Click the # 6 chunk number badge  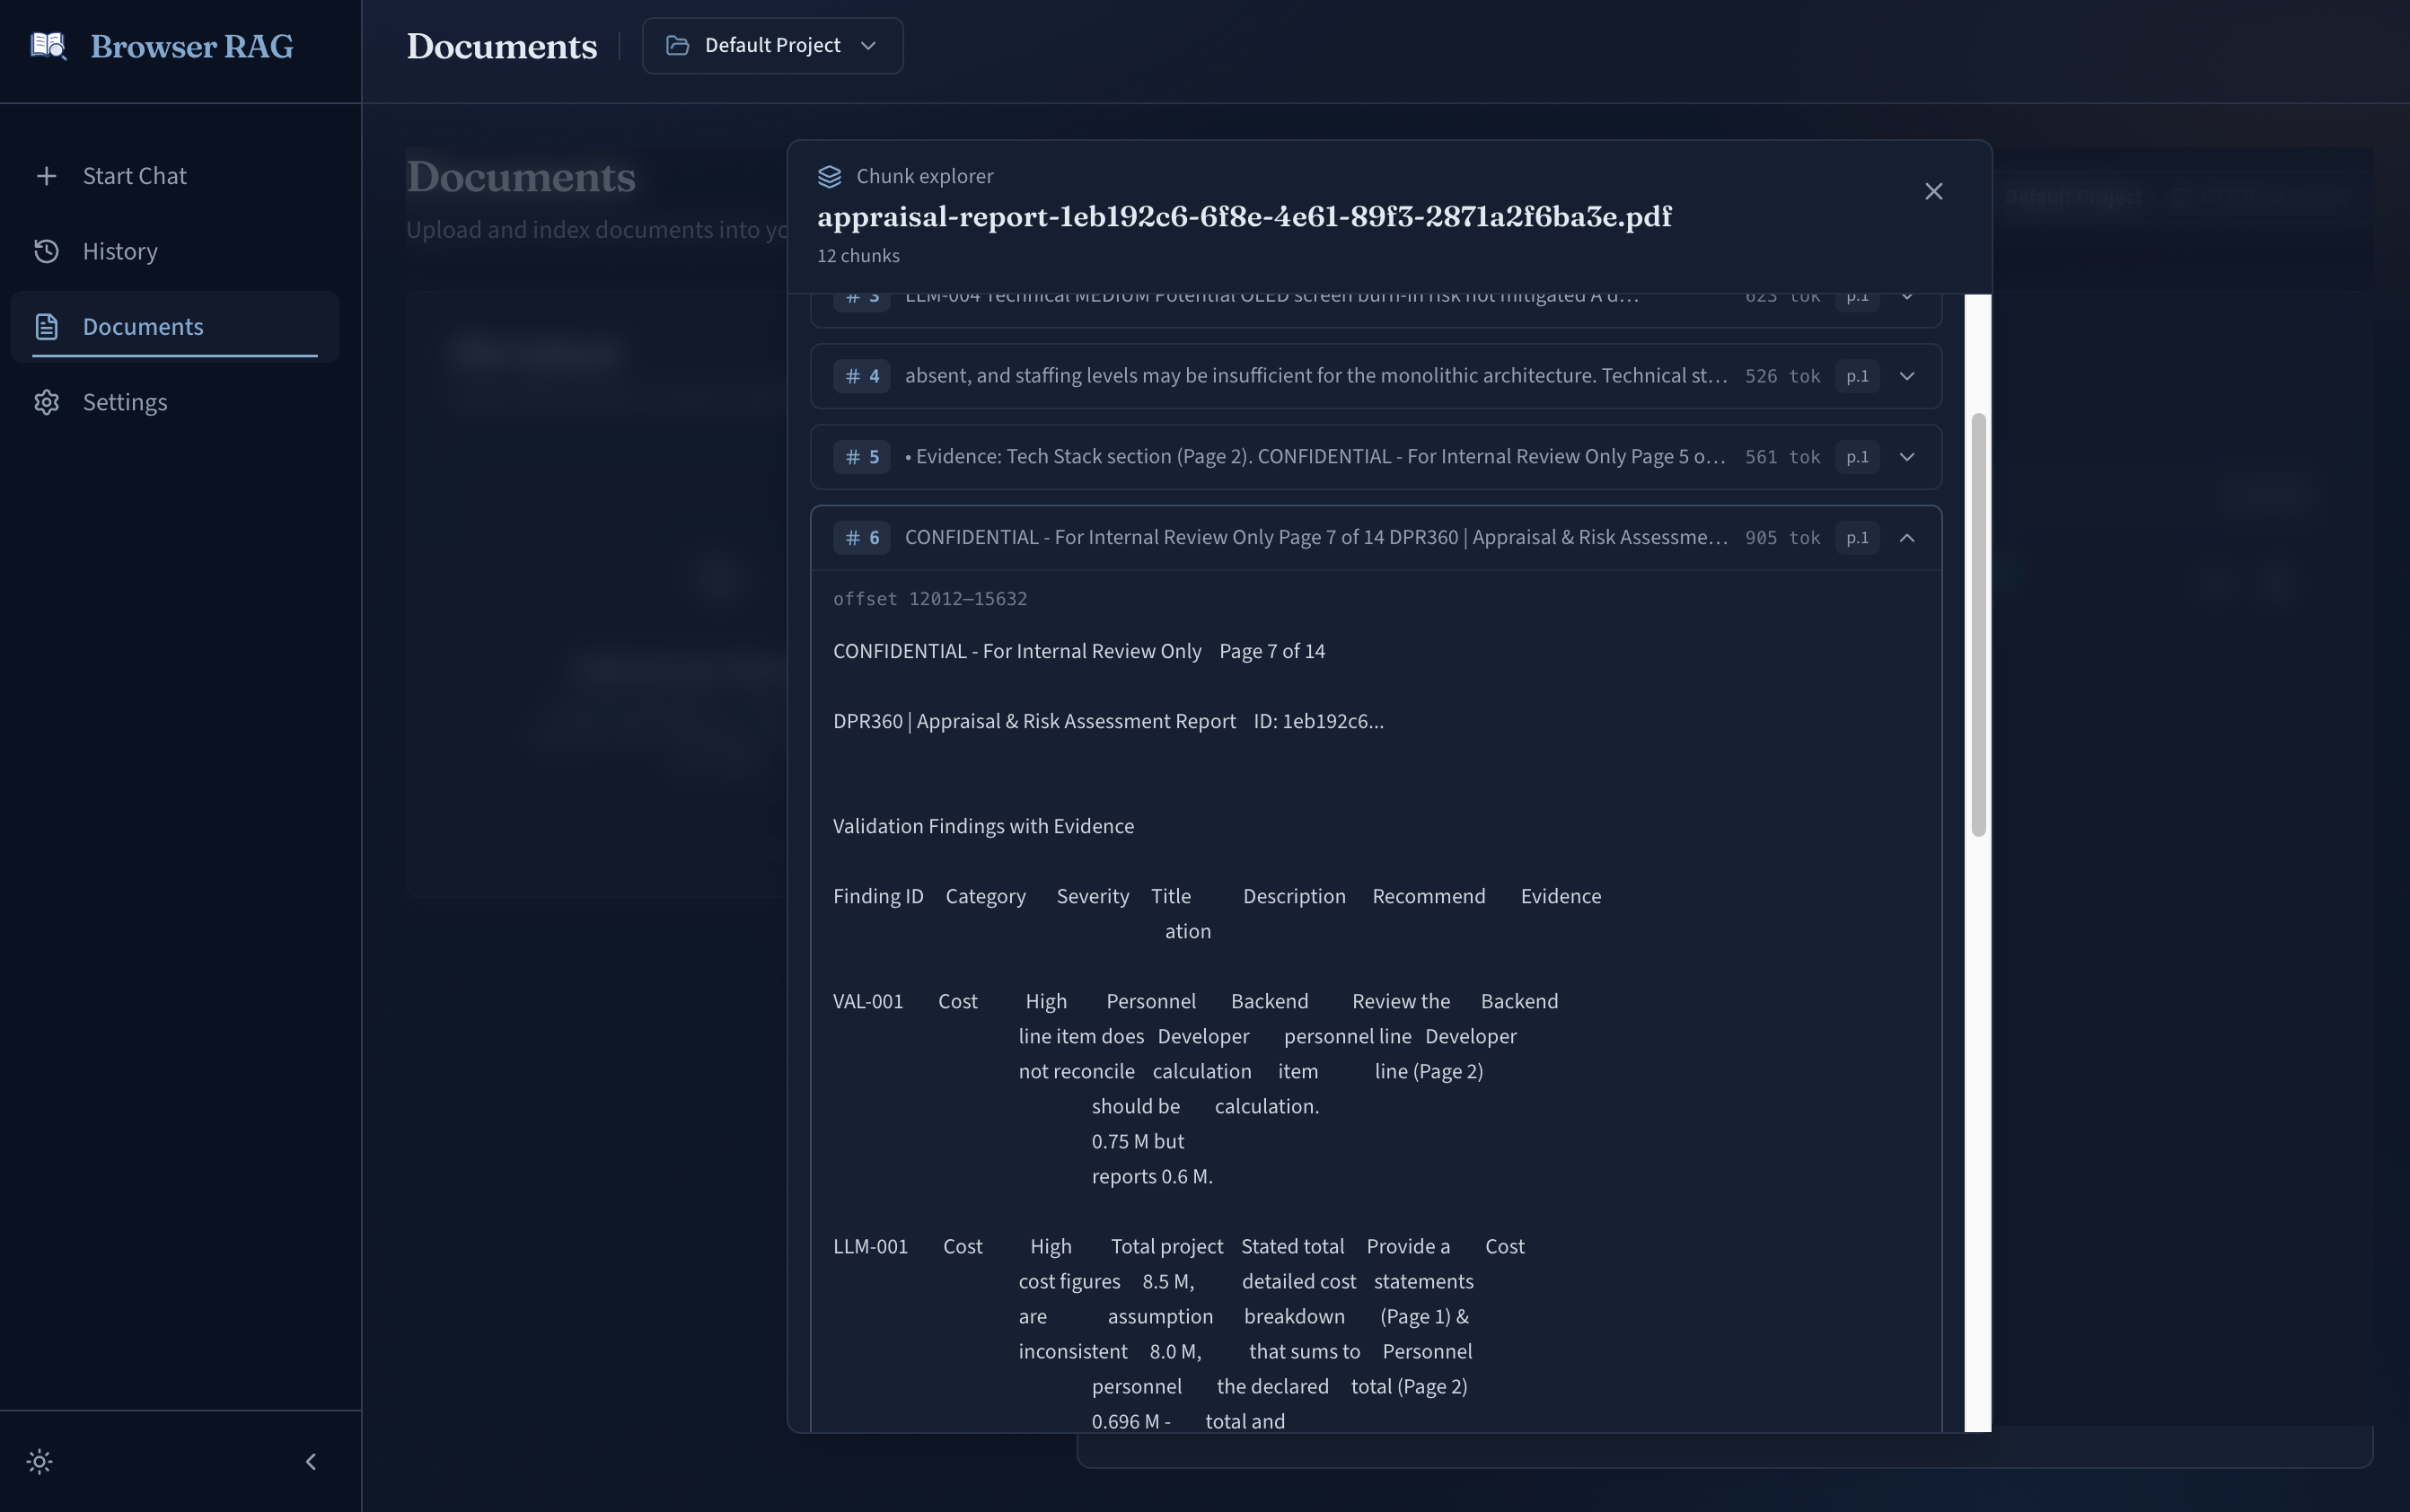coord(861,538)
